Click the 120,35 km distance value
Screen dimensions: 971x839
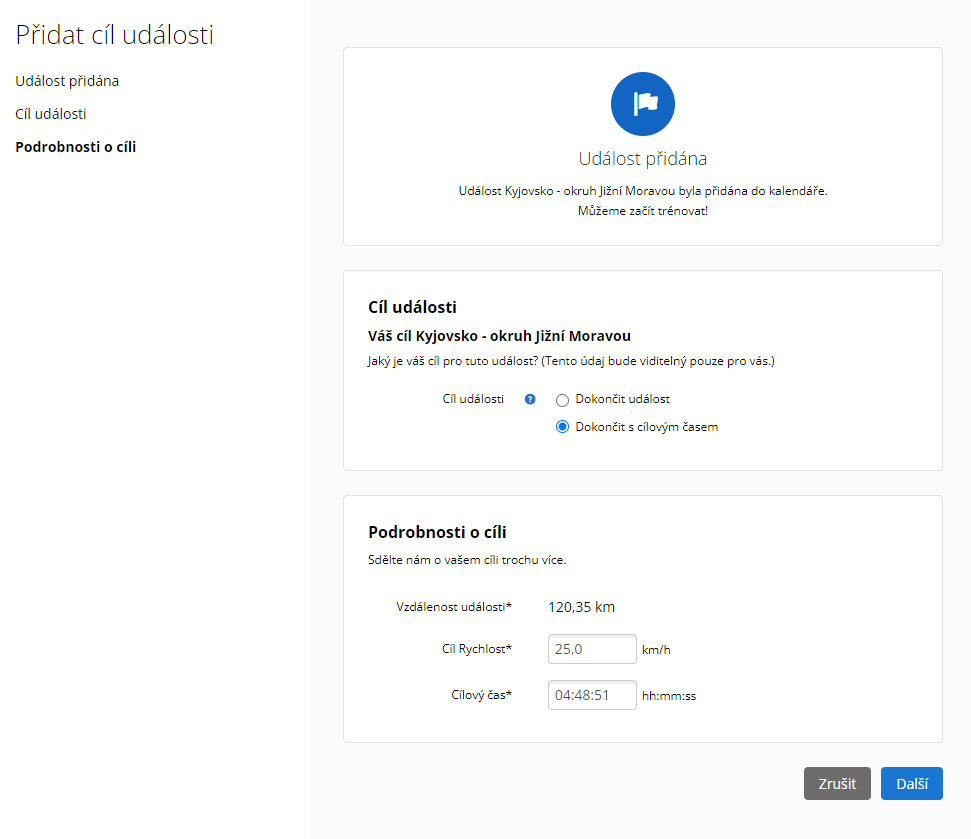(581, 606)
